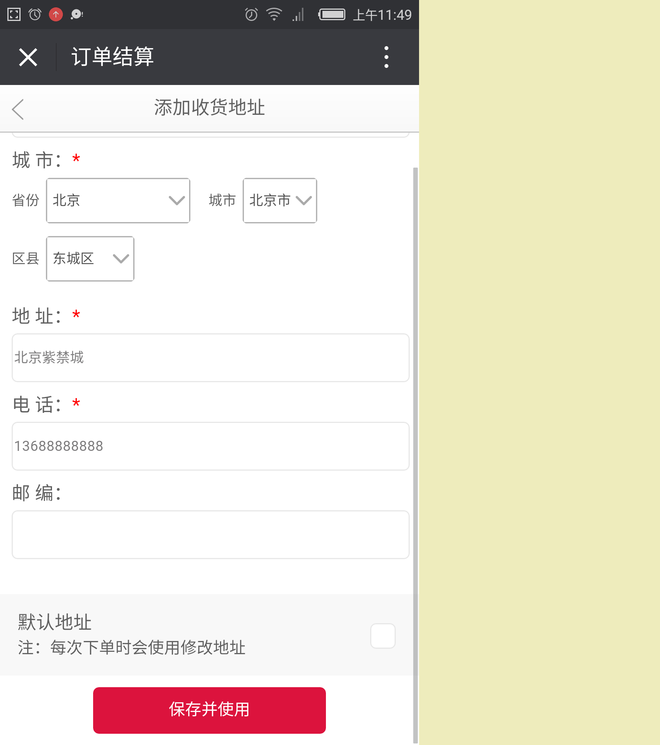Image resolution: width=660 pixels, height=745 pixels.
Task: Tap the red upload notification icon
Action: pos(56,14)
